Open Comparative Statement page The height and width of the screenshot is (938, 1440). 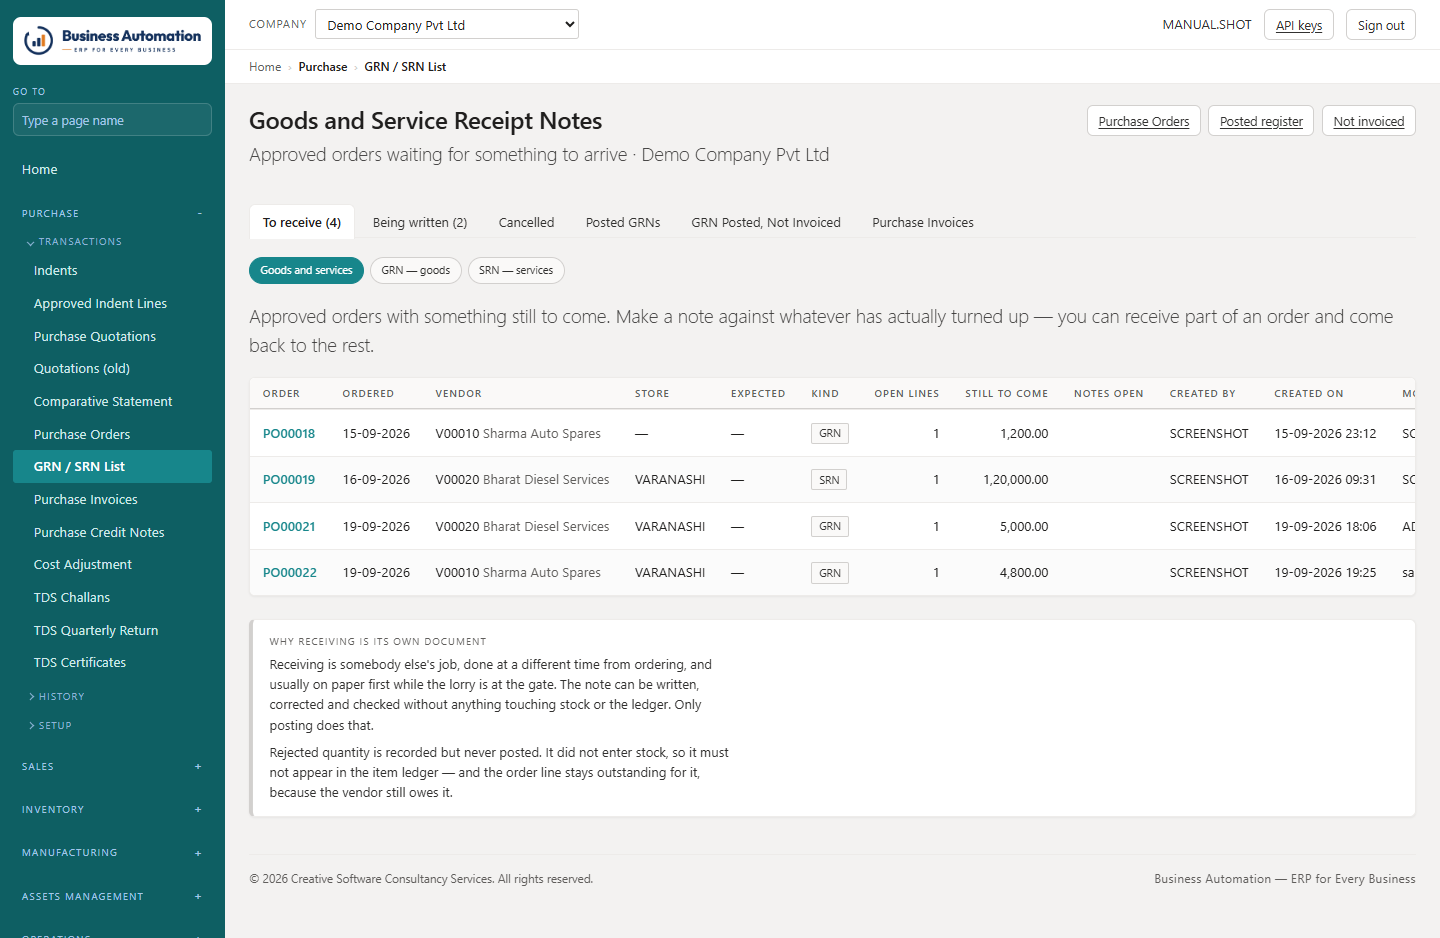coord(112,402)
